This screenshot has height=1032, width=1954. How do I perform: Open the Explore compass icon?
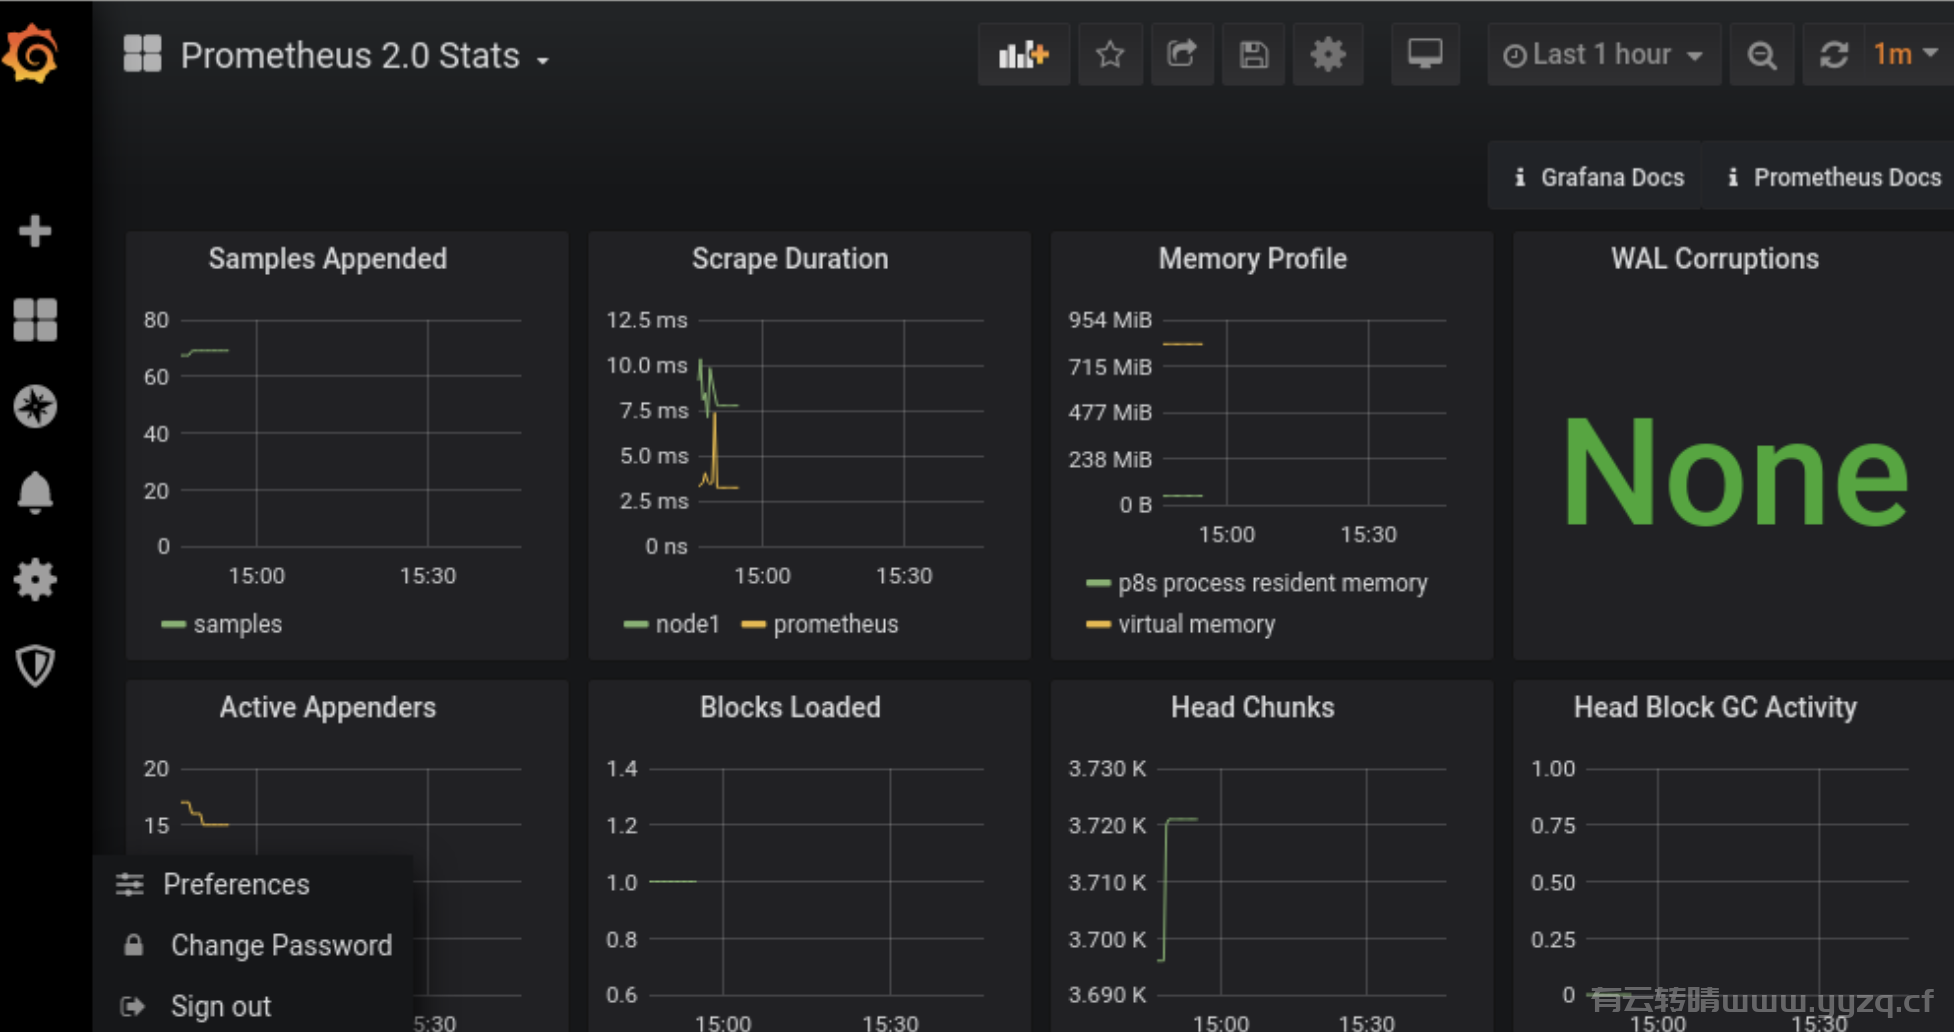point(35,407)
